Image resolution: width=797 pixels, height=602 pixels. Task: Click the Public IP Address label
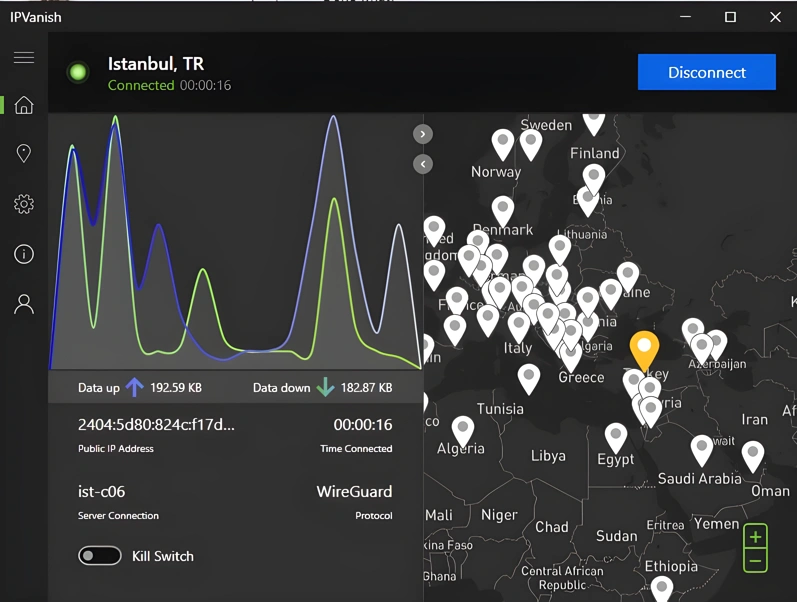coord(116,448)
